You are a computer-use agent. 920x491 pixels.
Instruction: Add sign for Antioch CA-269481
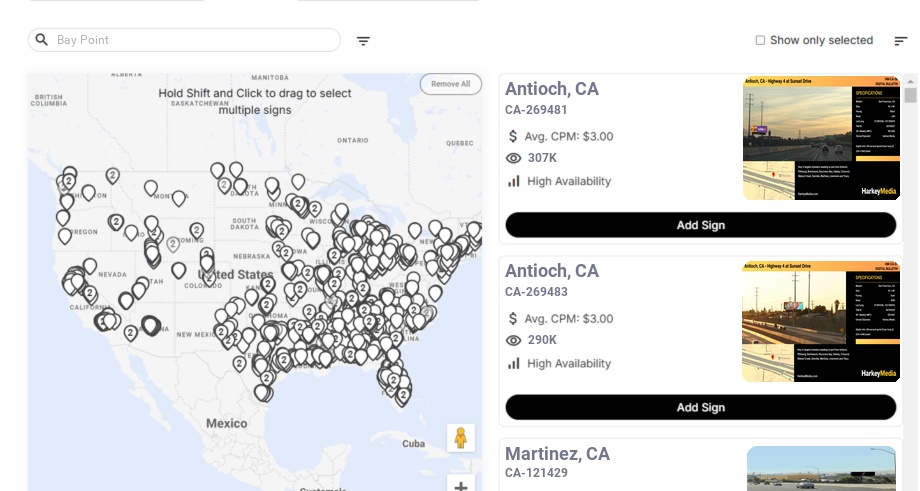(x=700, y=225)
